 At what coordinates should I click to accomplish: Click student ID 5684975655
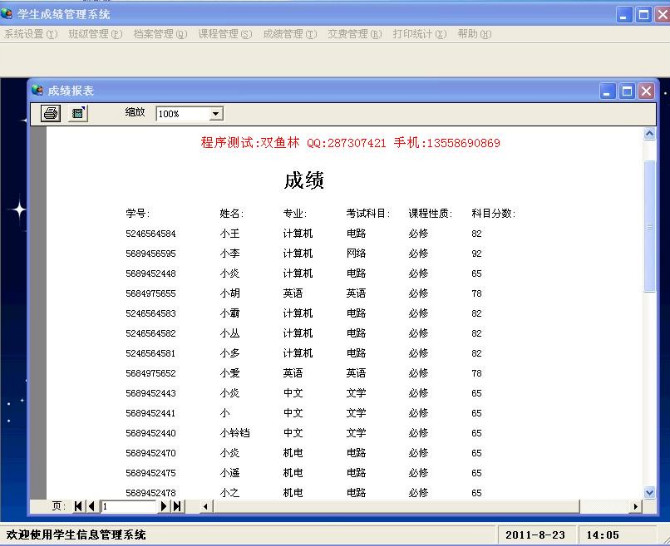pyautogui.click(x=150, y=294)
